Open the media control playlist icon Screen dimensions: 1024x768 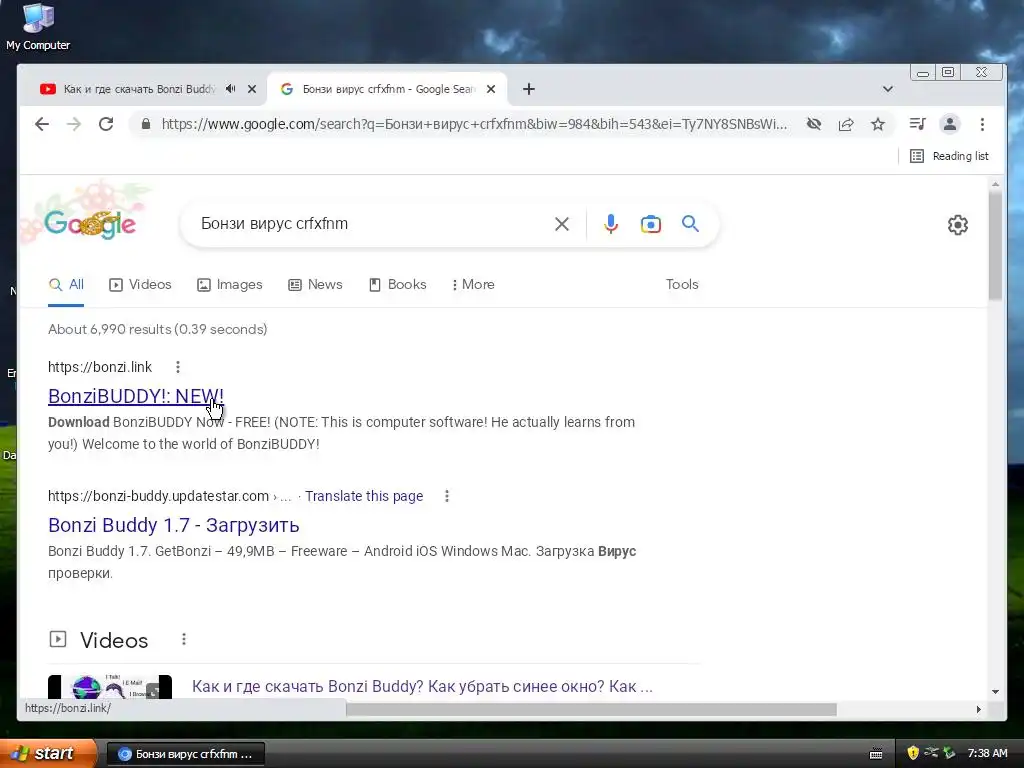(x=918, y=124)
